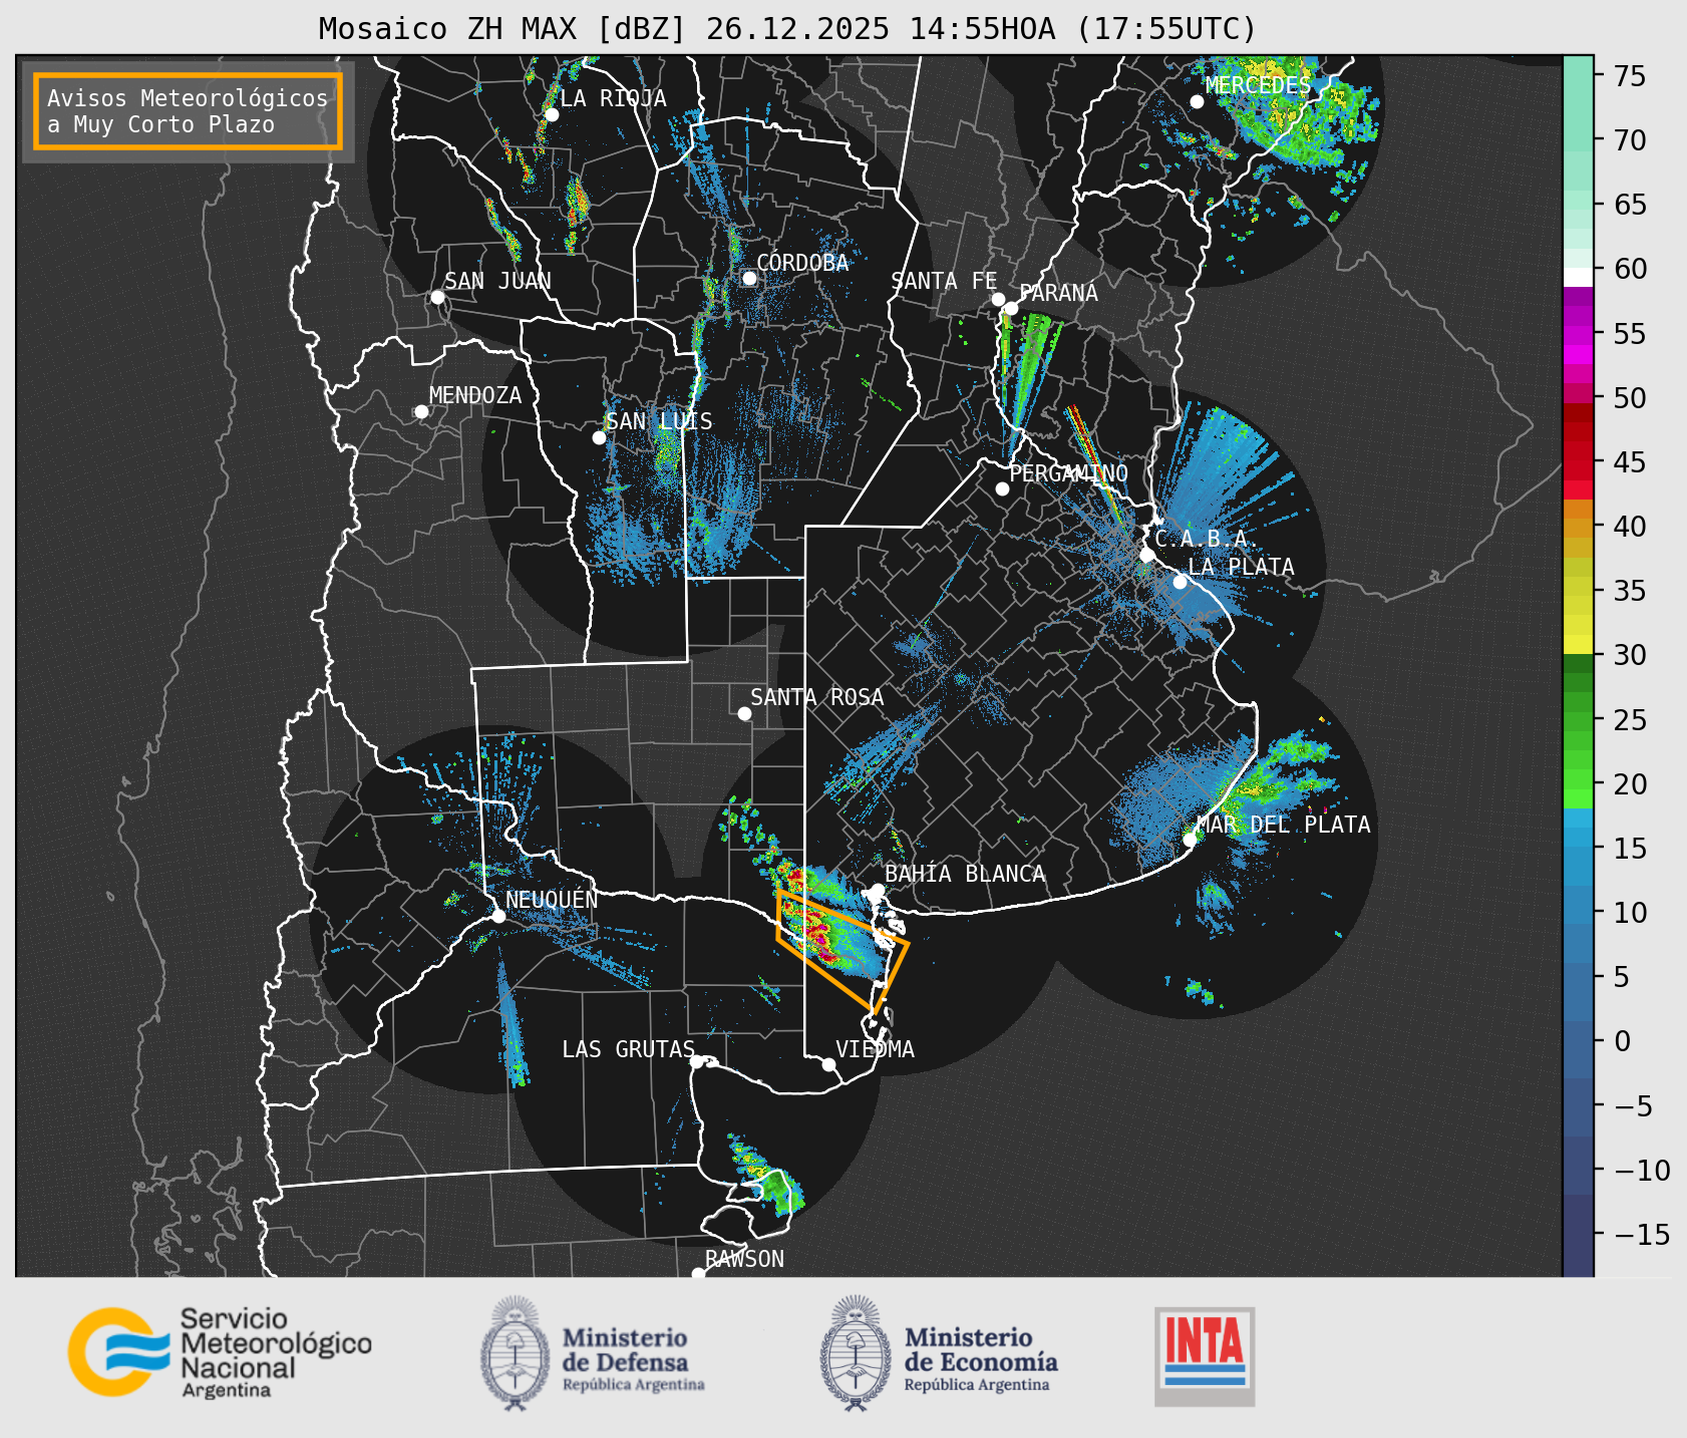Click the white dot marking Córdoba
Viewport: 1687px width, 1438px height.
click(x=749, y=278)
